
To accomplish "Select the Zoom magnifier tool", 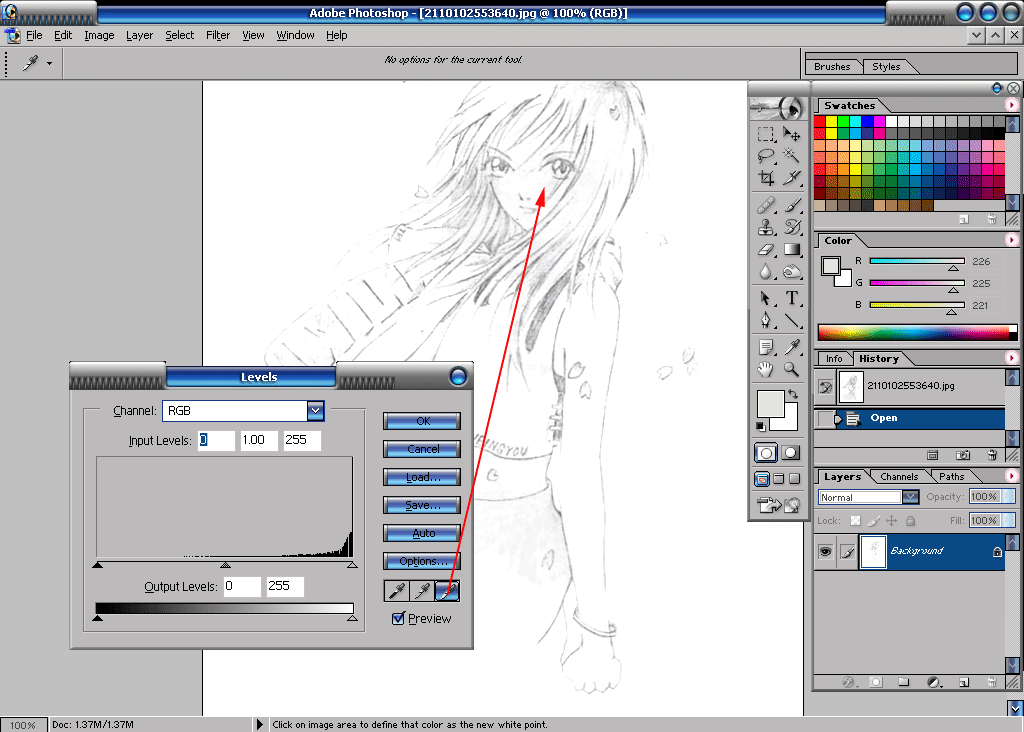I will pos(792,370).
